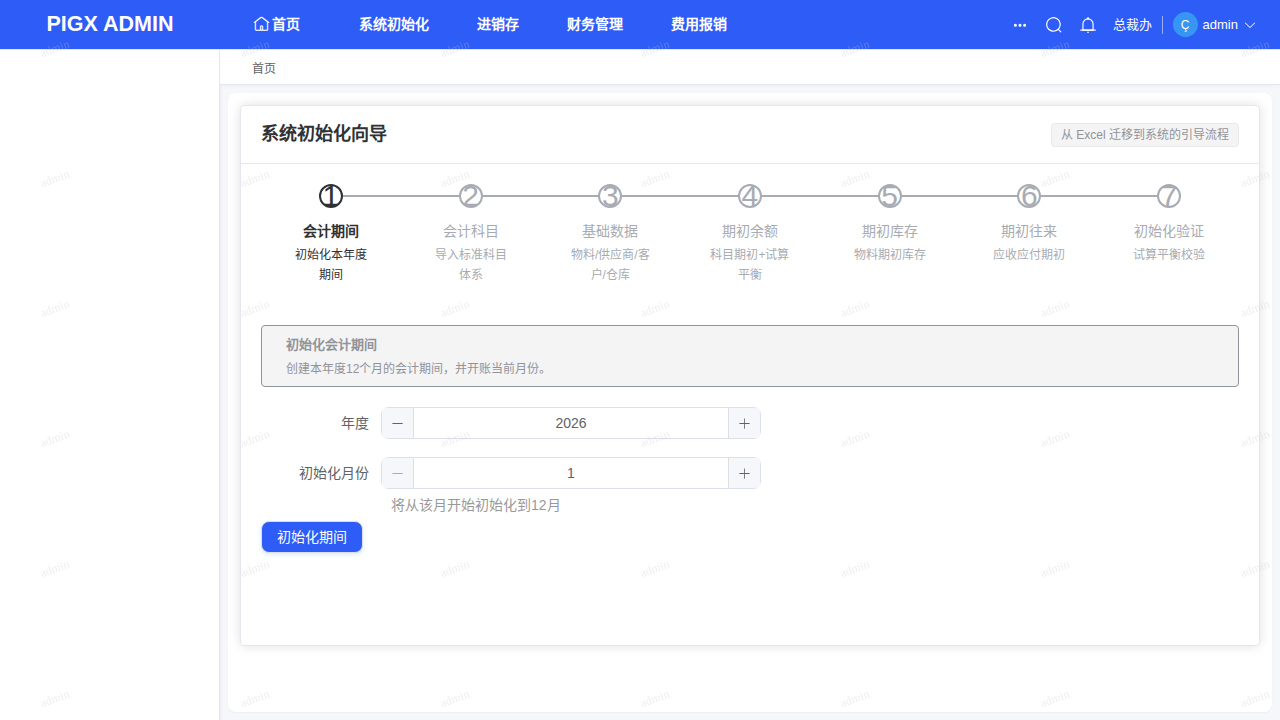Viewport: 1280px width, 720px height.
Task: Select step 3 基础数据 circle icon
Action: click(610, 196)
